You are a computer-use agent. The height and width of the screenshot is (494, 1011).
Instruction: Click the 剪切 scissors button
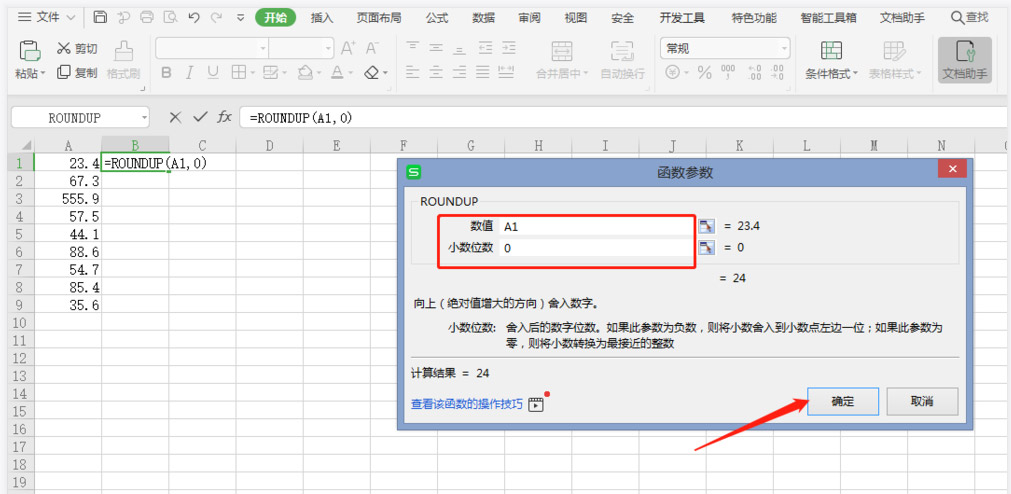tap(77, 48)
